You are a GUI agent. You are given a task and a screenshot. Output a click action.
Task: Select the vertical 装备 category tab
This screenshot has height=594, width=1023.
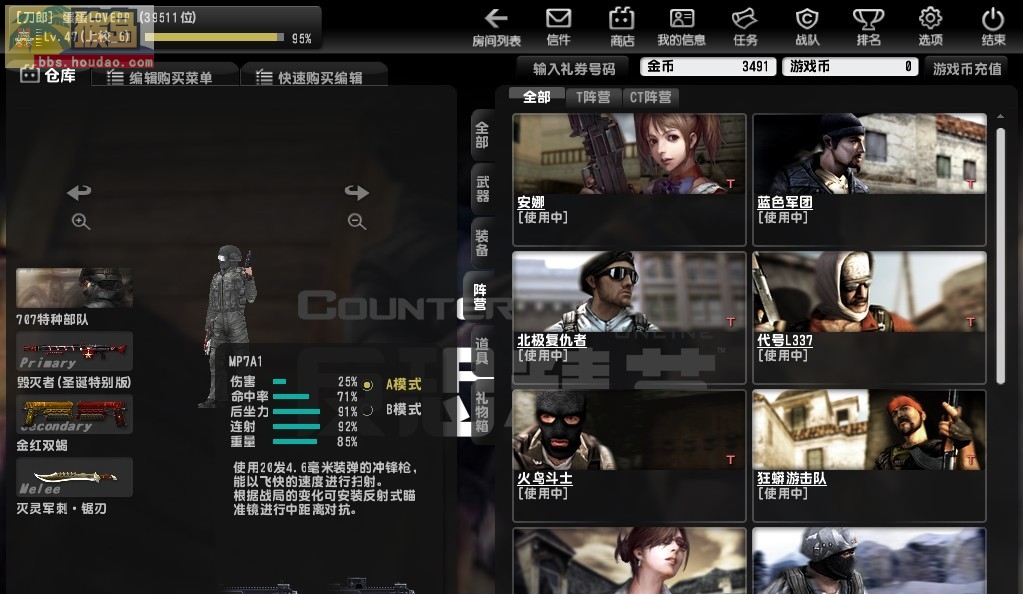[482, 243]
